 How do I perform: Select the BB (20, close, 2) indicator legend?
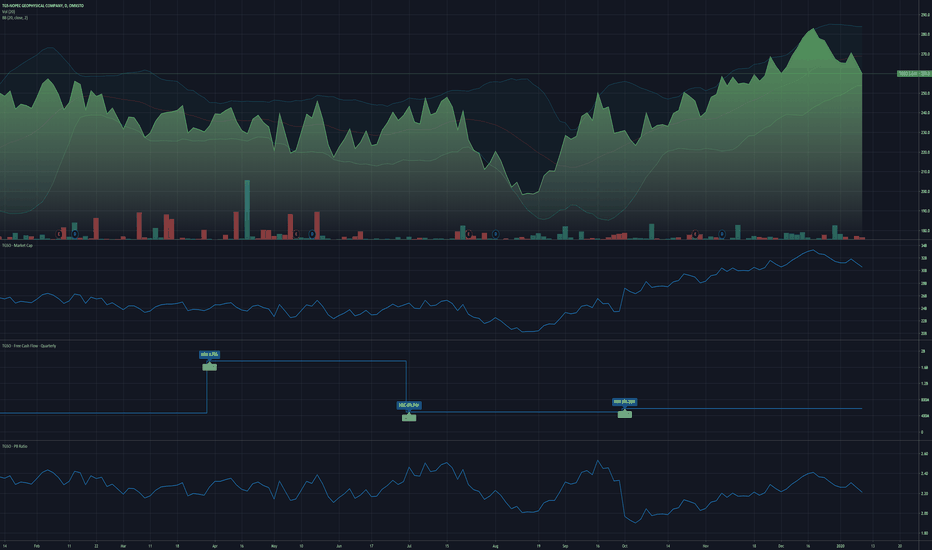15,17
